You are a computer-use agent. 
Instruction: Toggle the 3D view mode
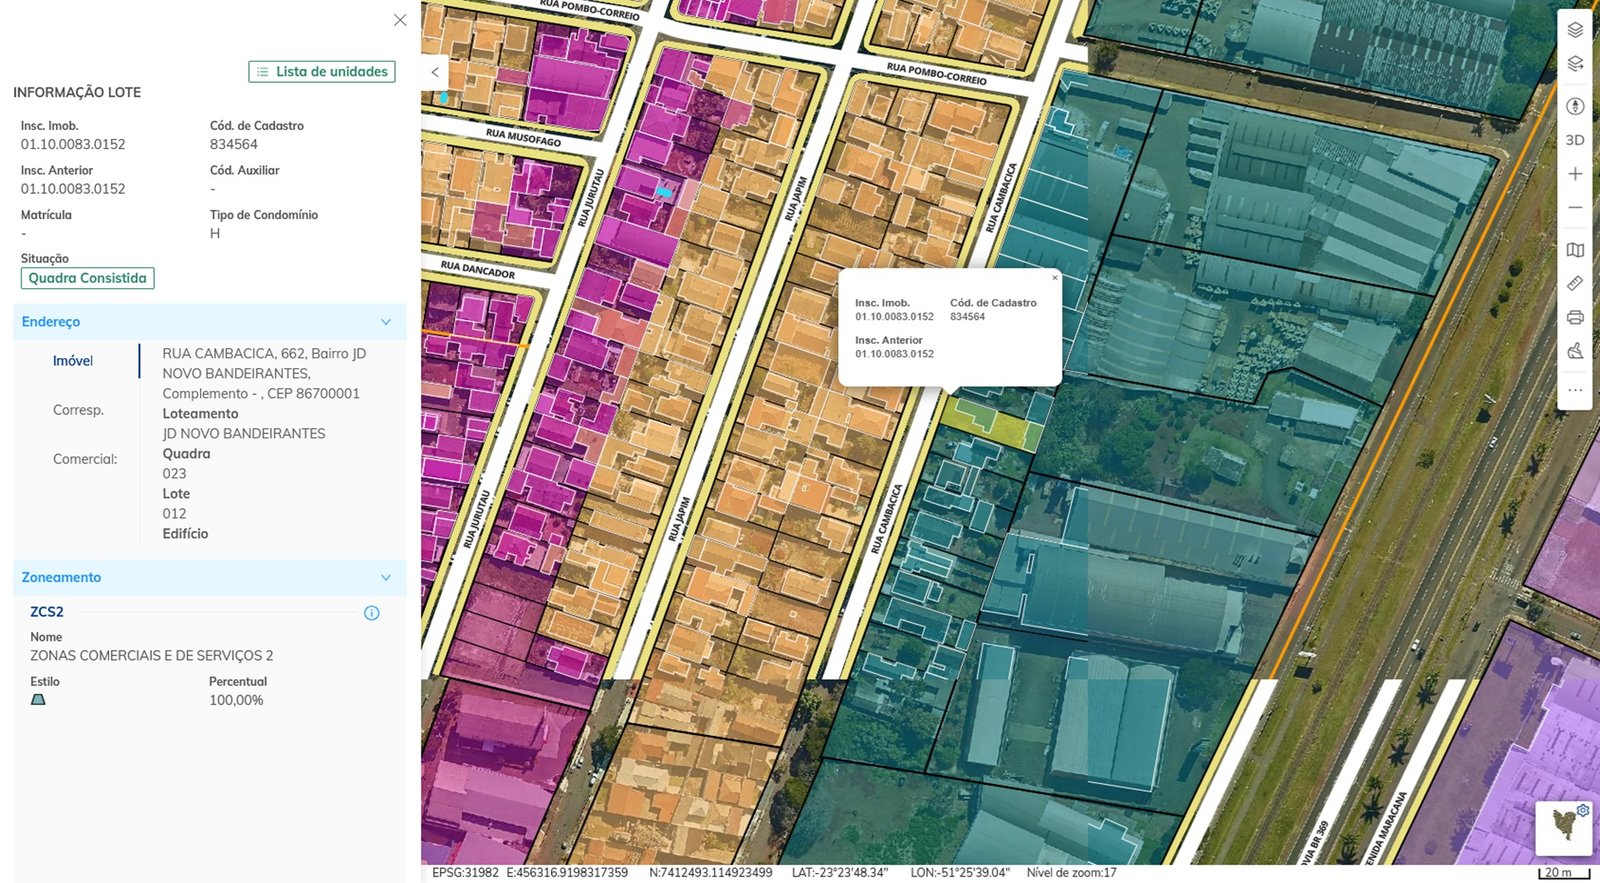click(1575, 140)
